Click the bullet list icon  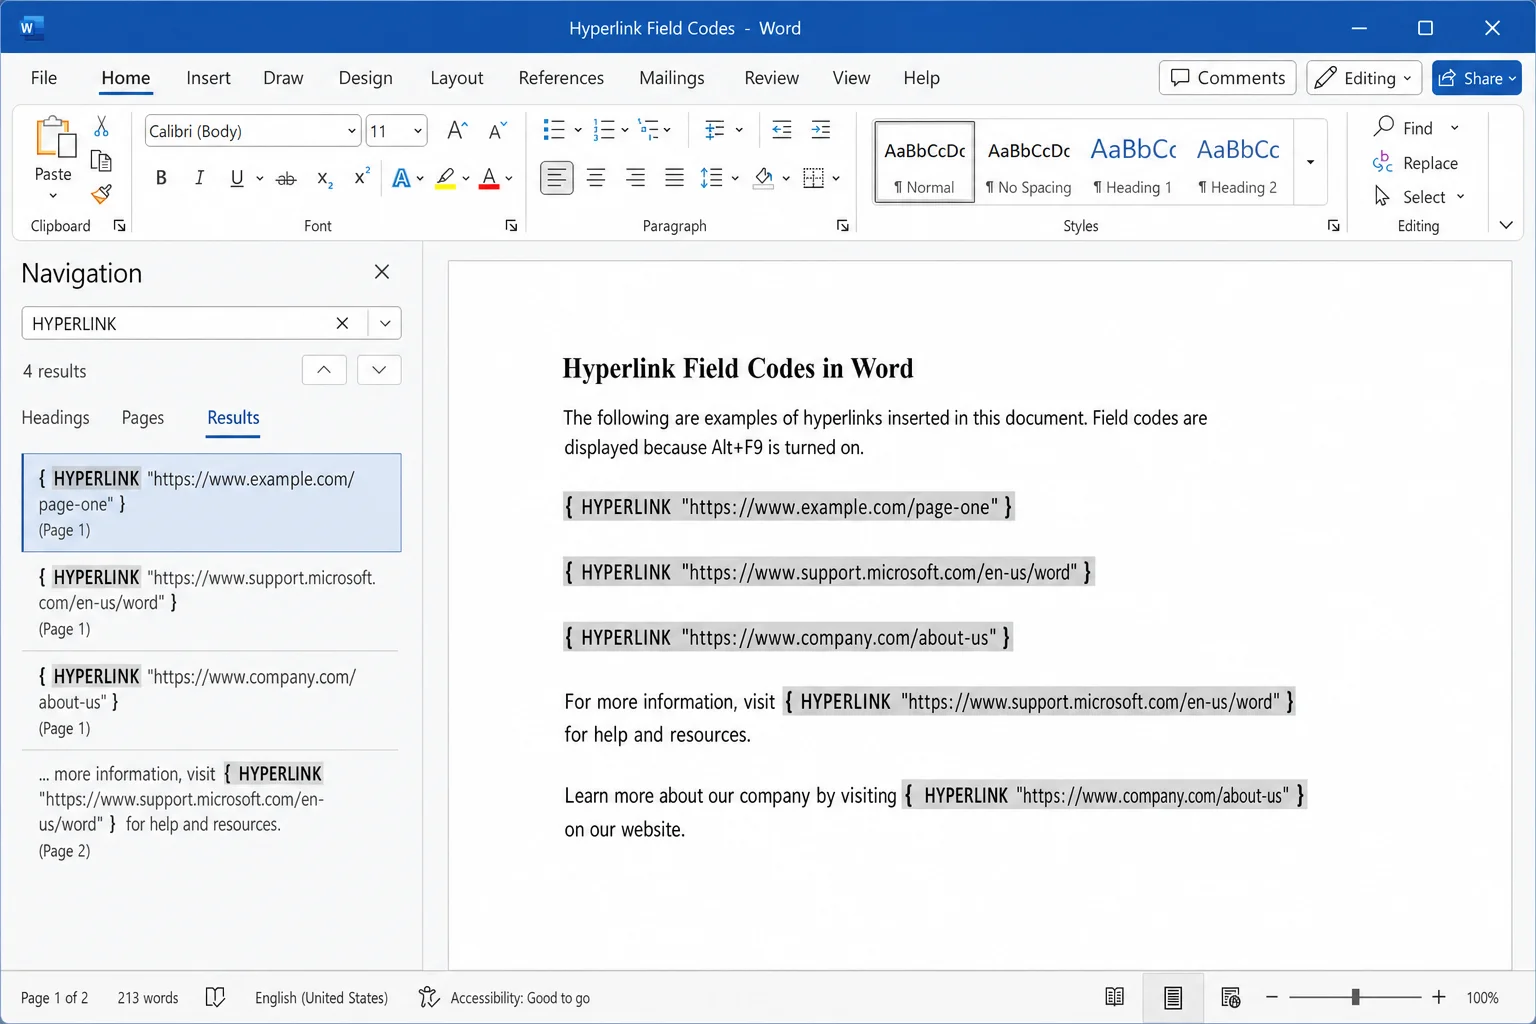[x=554, y=129]
